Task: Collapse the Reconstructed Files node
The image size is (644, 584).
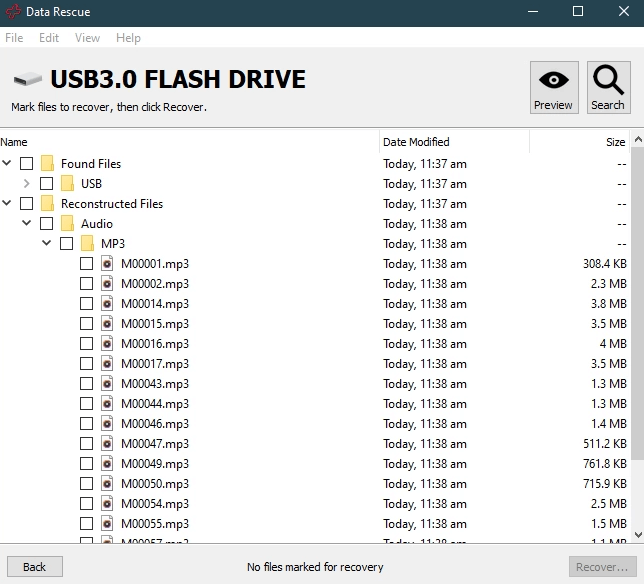Action: (7, 203)
